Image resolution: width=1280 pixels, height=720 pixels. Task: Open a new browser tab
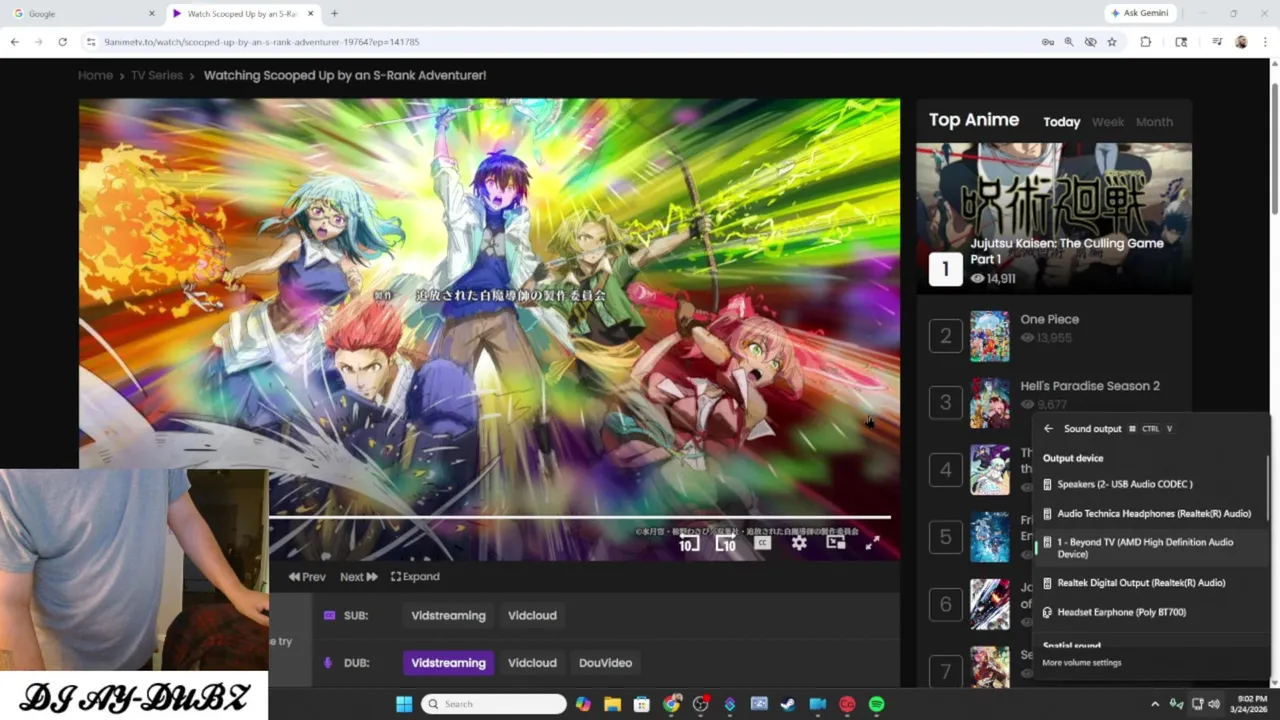point(334,13)
